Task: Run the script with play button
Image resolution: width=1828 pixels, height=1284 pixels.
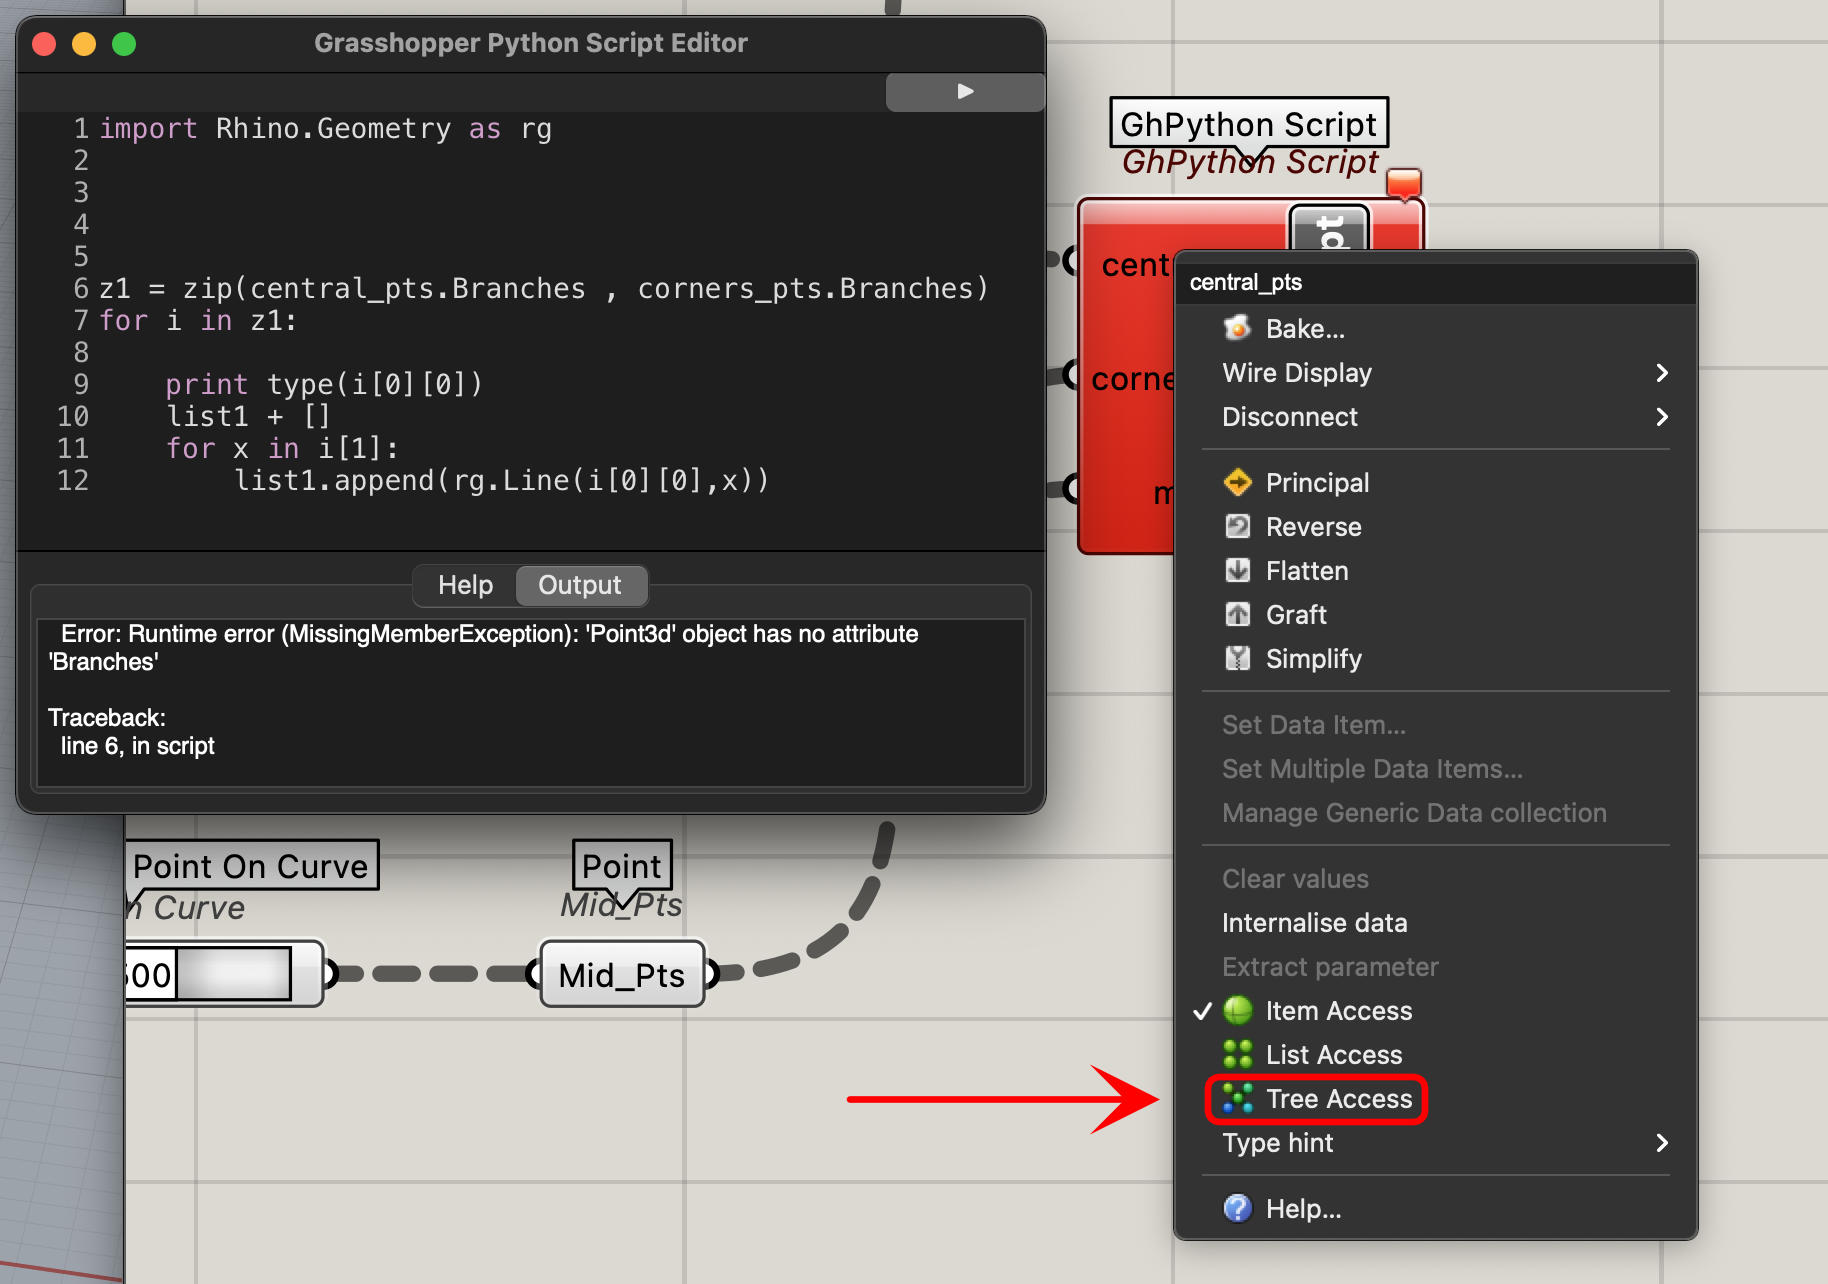Action: click(x=965, y=91)
